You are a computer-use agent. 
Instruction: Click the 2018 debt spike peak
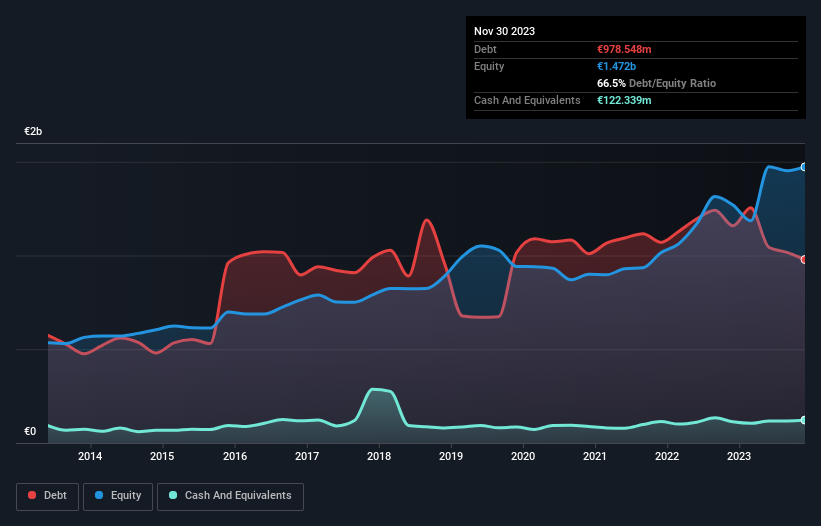click(427, 220)
